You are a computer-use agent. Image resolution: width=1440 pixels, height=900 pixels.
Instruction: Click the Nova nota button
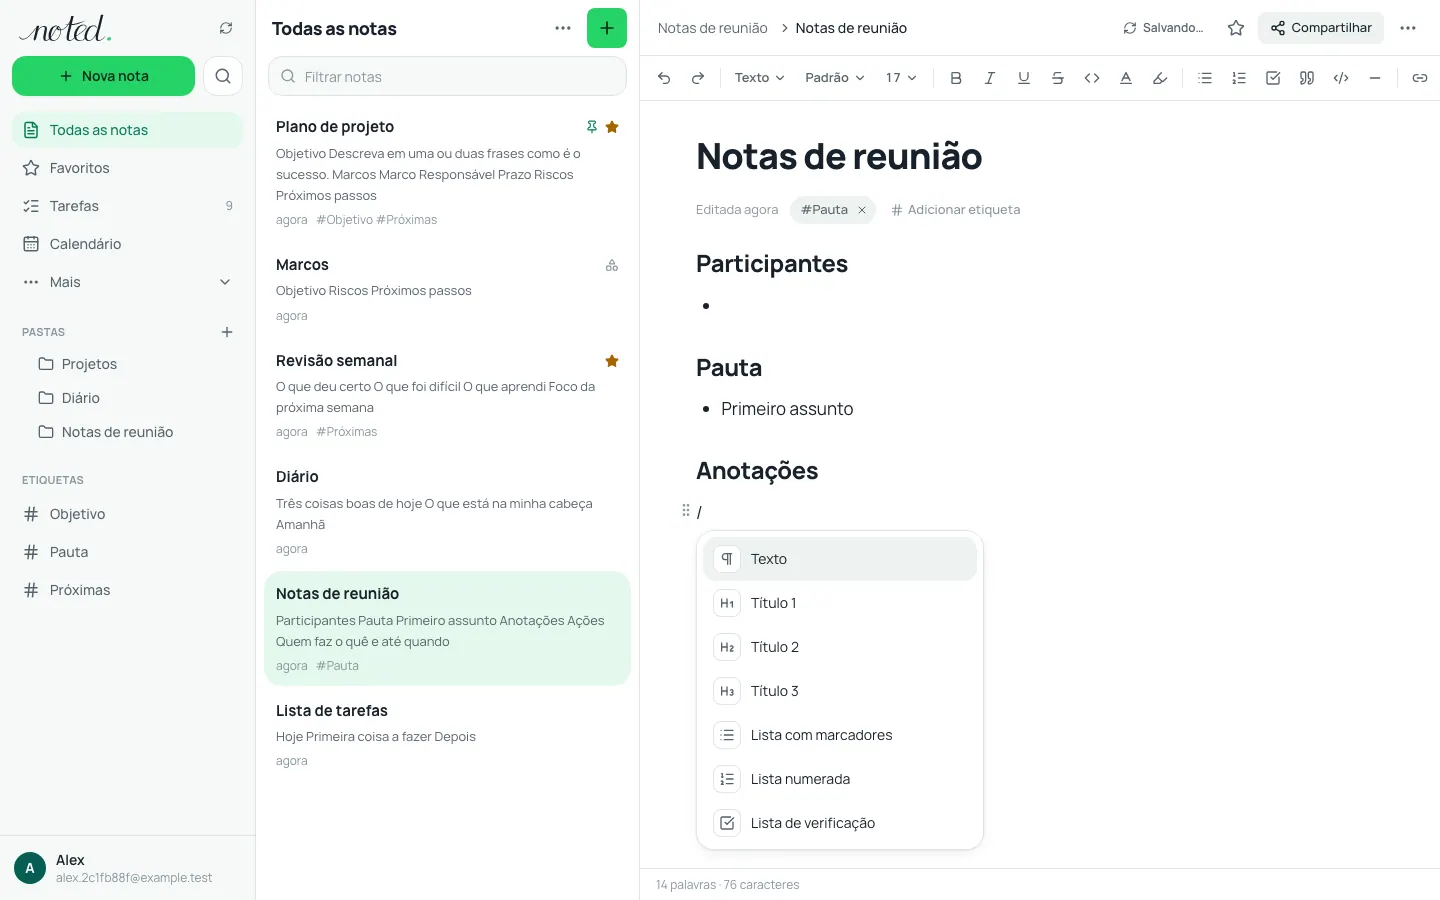tap(103, 76)
